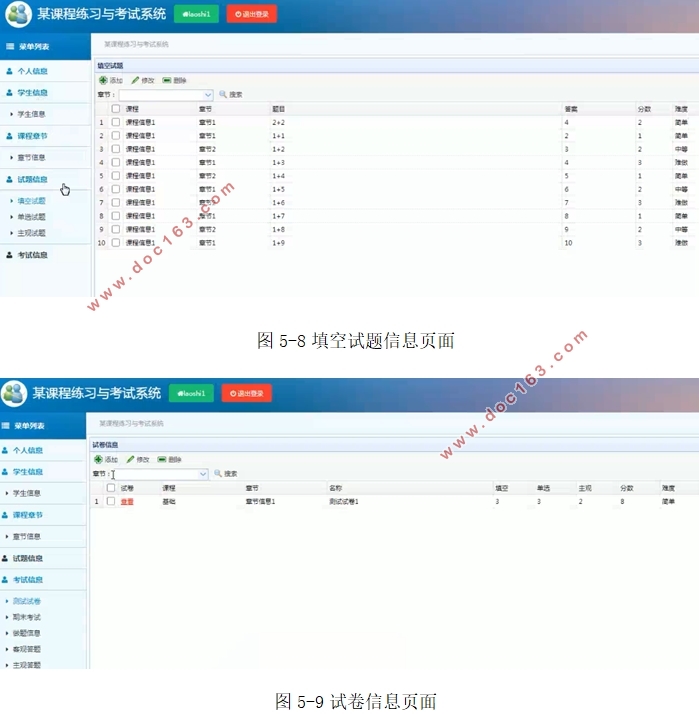
Task: Collapse 试题信息 menu group in Figure 5-8 sidebar
Action: point(32,179)
